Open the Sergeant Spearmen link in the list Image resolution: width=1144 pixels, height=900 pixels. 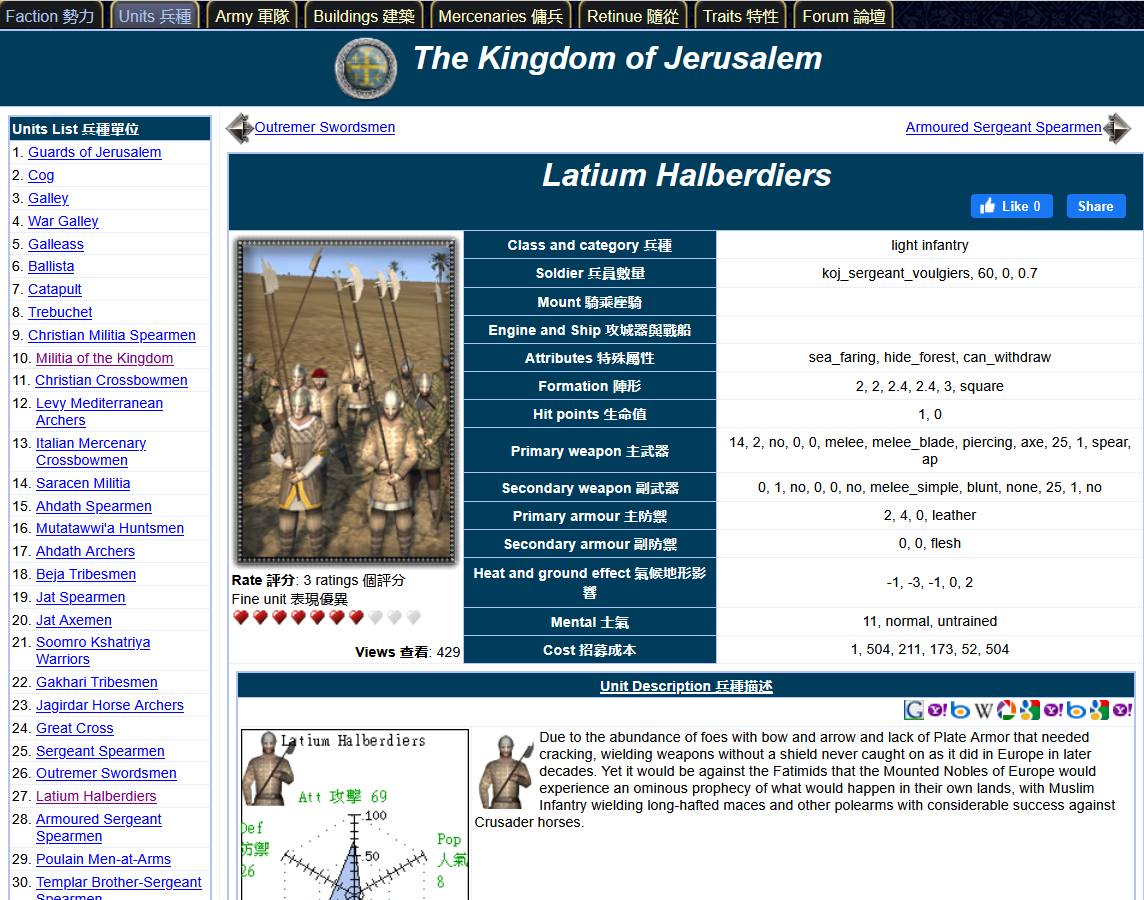tap(101, 751)
